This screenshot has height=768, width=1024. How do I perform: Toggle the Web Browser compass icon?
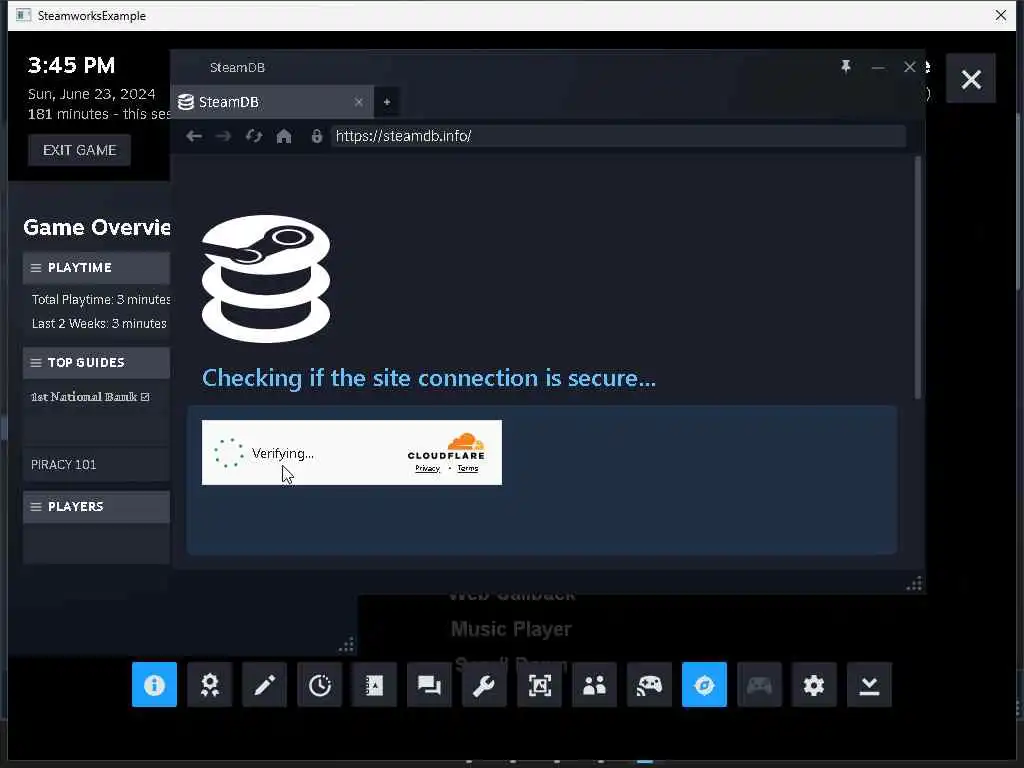click(704, 684)
